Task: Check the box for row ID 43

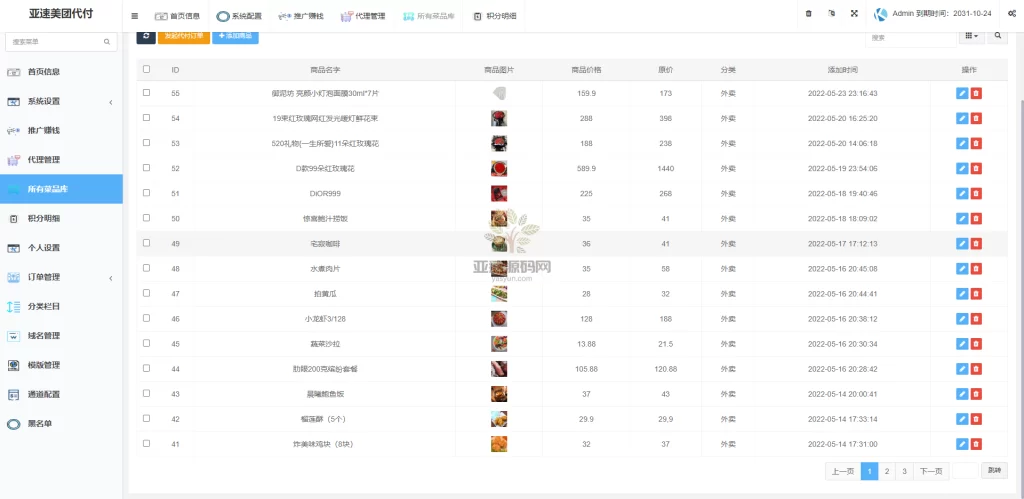Action: (x=146, y=393)
